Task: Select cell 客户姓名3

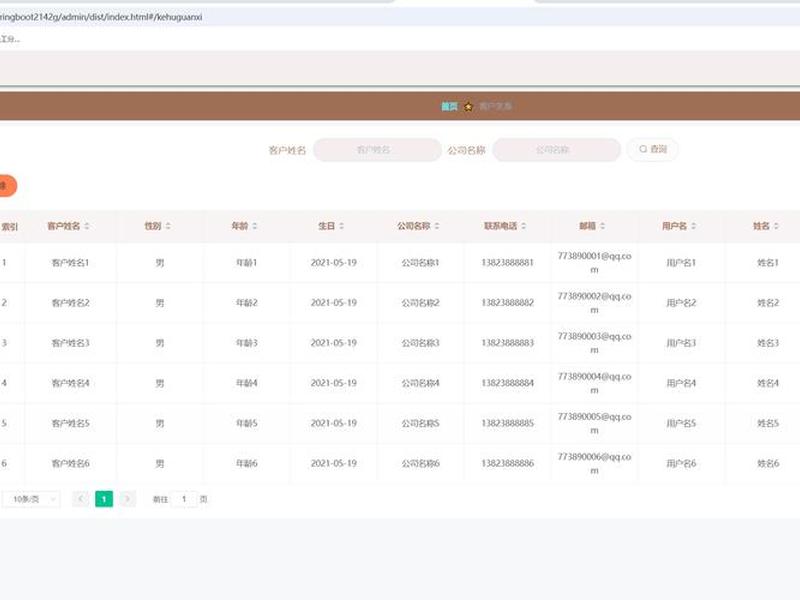Action: (x=70, y=343)
